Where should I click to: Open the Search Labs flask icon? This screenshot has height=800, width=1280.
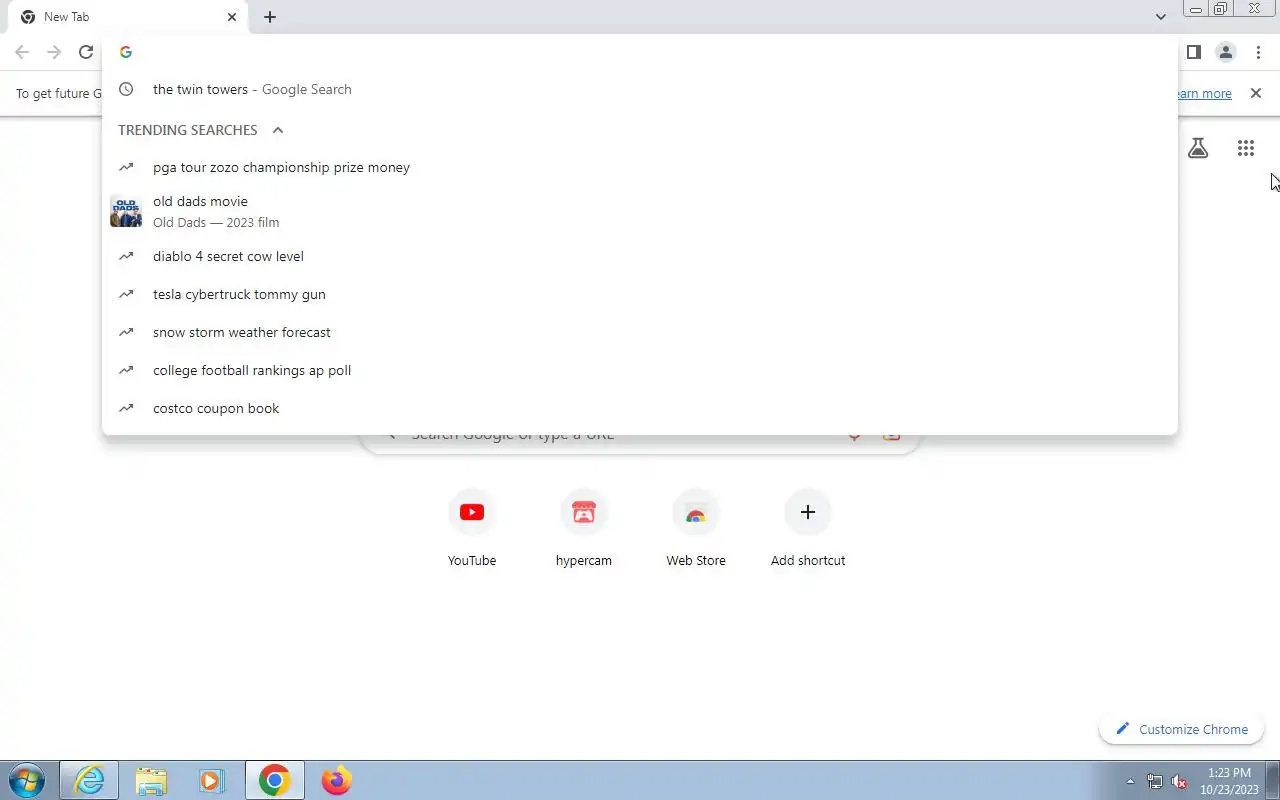pyautogui.click(x=1198, y=148)
